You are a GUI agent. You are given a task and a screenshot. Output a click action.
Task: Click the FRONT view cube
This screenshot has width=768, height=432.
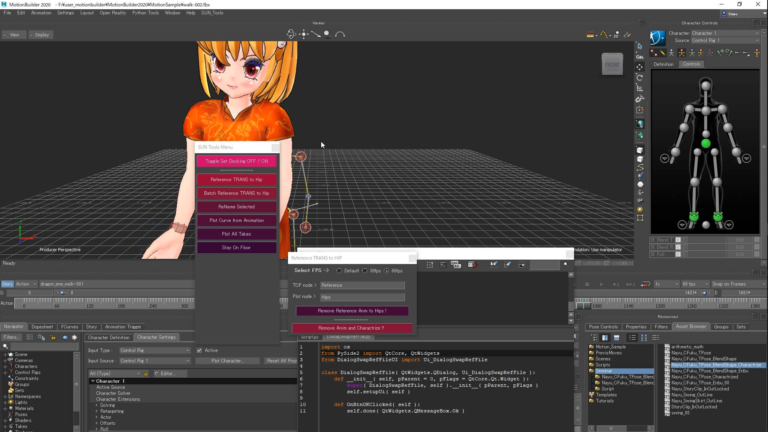[x=610, y=65]
